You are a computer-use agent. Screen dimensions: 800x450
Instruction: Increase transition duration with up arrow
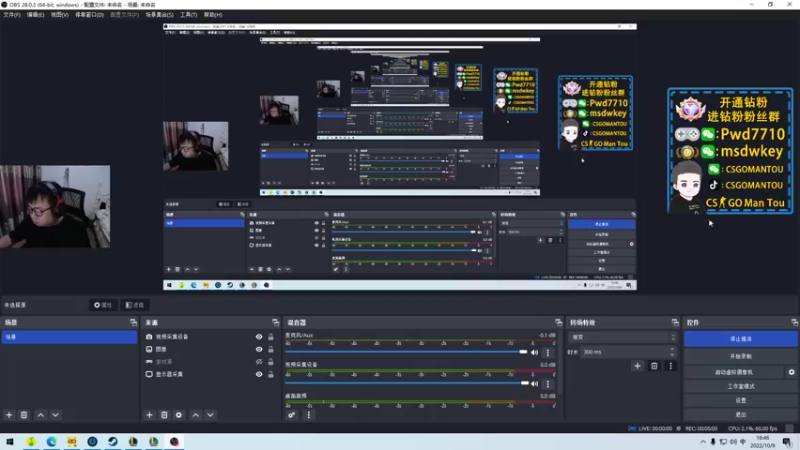[672, 349]
